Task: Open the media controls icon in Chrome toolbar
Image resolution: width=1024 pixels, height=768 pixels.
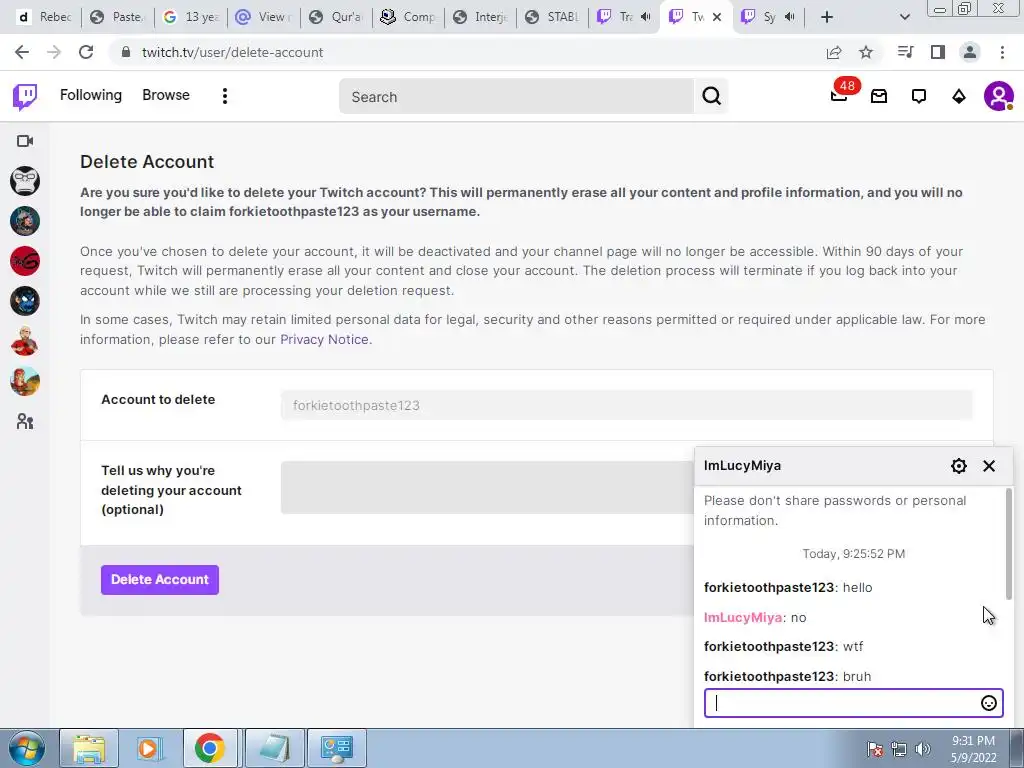Action: click(905, 52)
